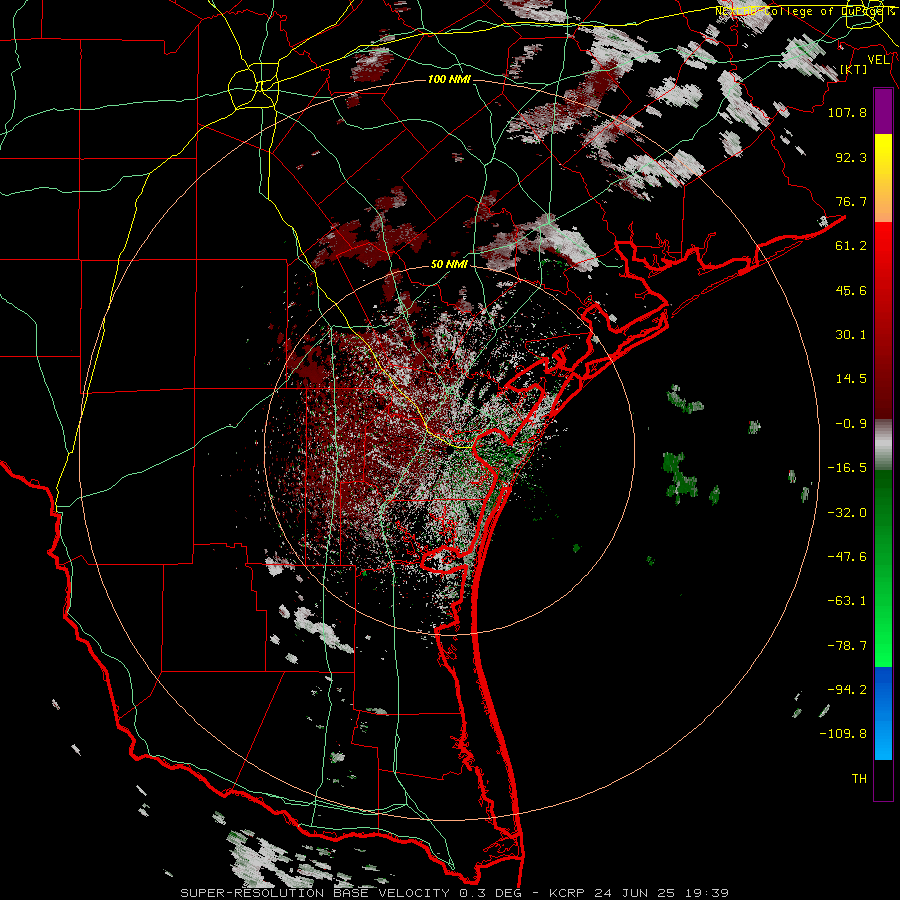Viewport: 900px width, 900px height.
Task: Select the -94.2 legend value
Action: 847,690
